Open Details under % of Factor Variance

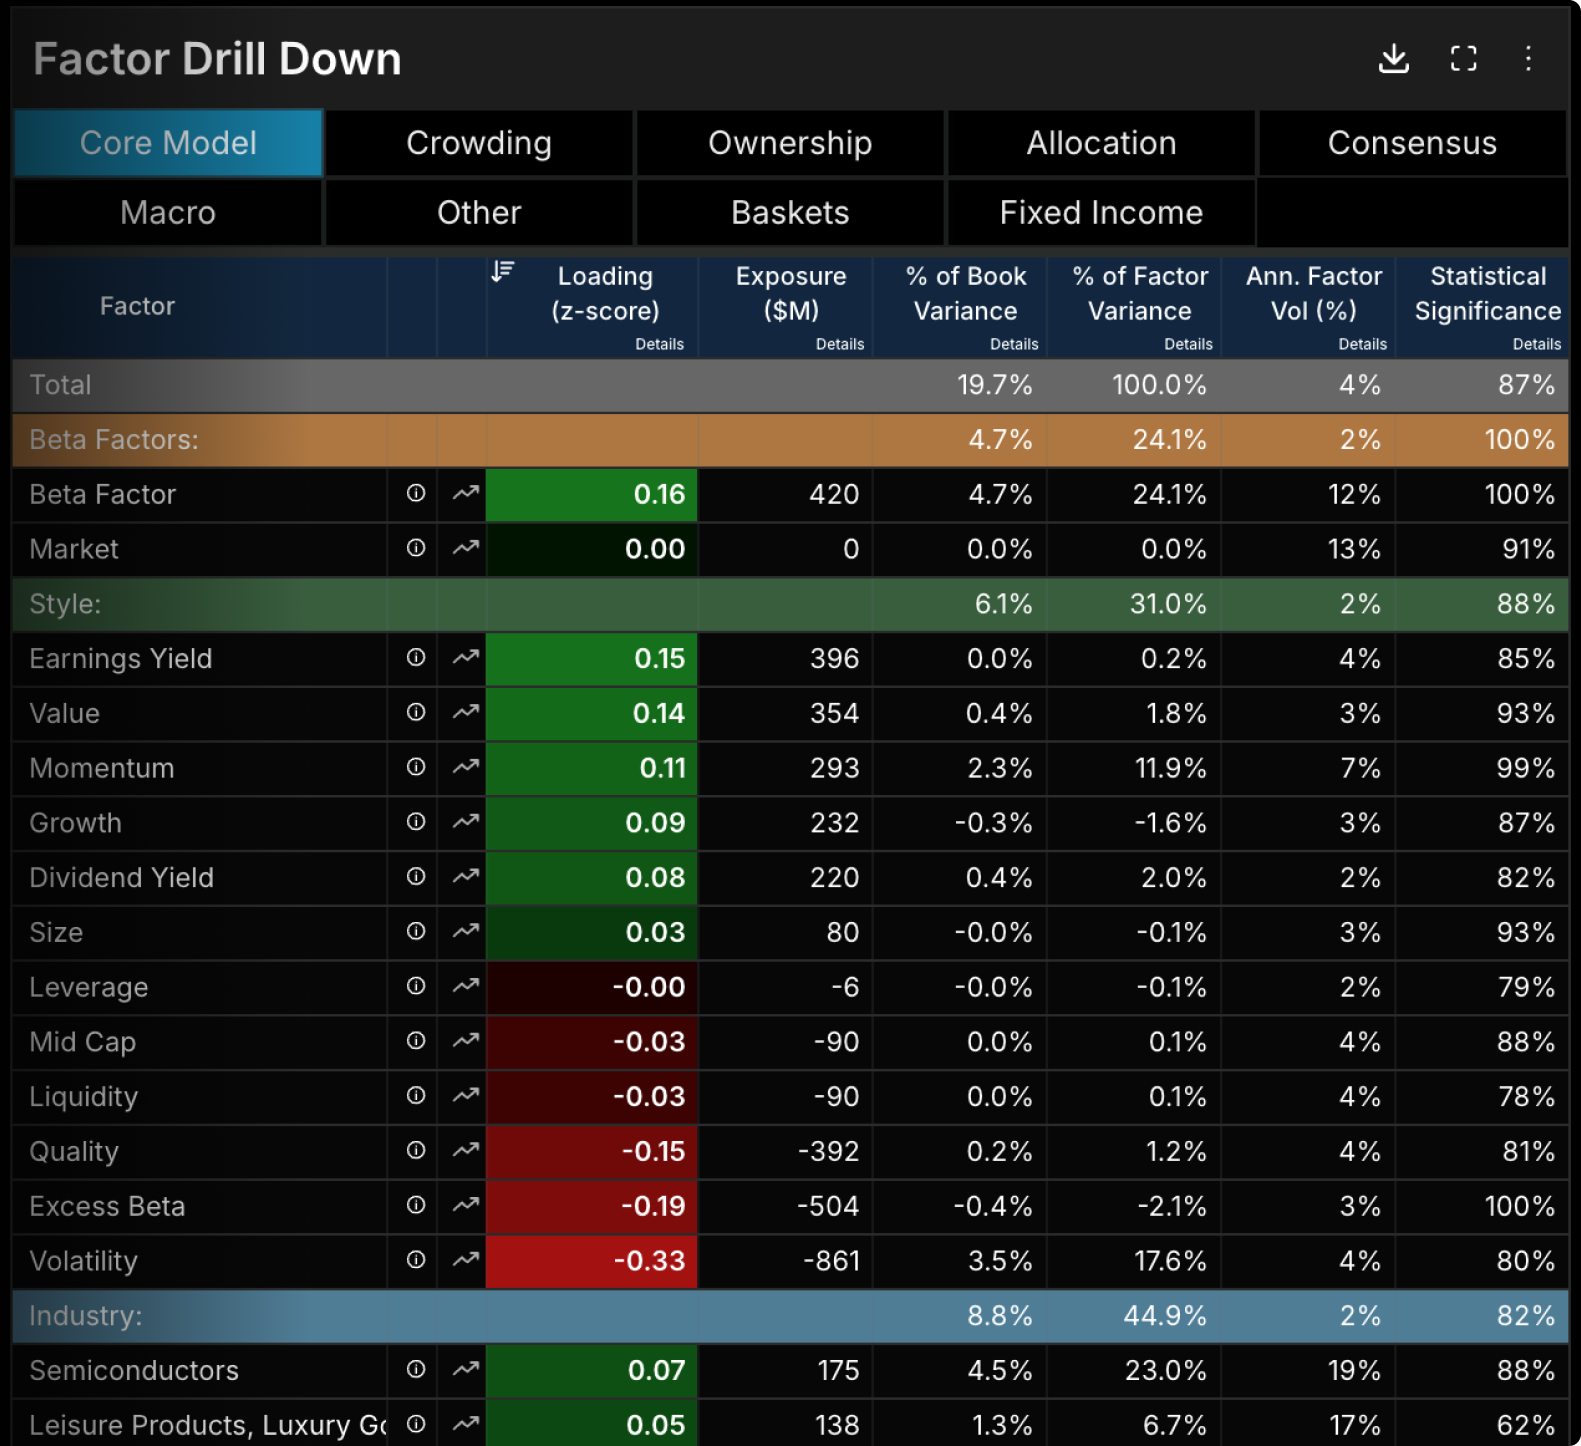coord(1188,344)
